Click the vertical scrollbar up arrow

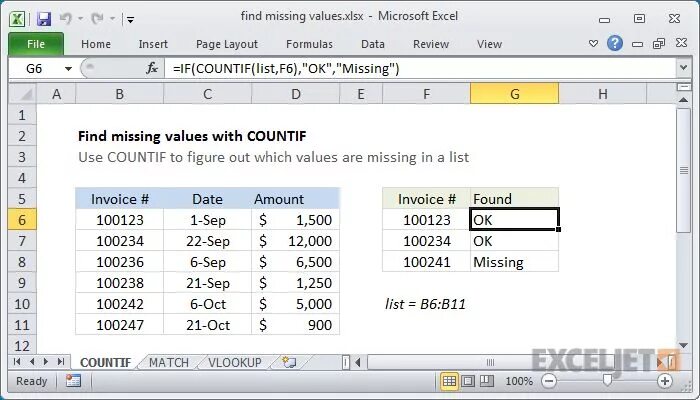(x=683, y=100)
